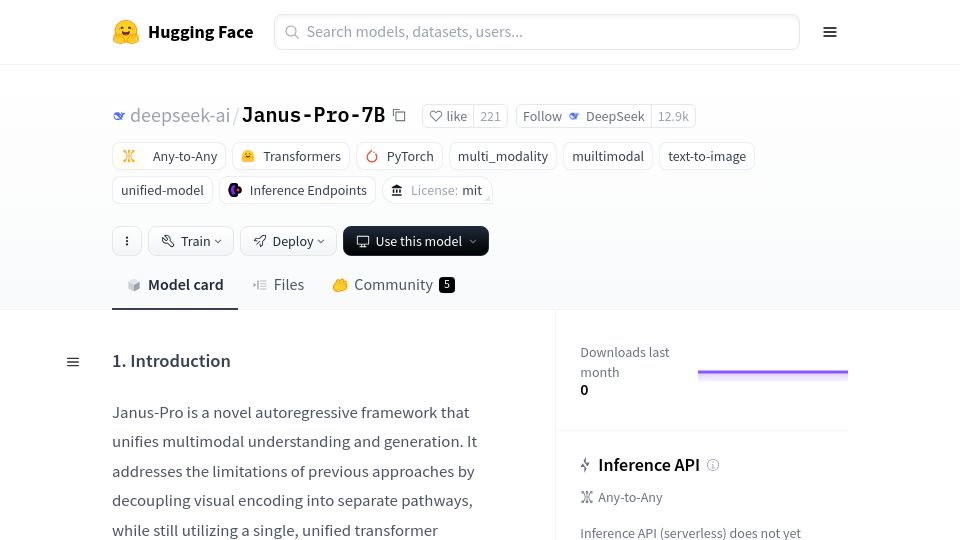Open the Use this model dropdown

[x=416, y=241]
